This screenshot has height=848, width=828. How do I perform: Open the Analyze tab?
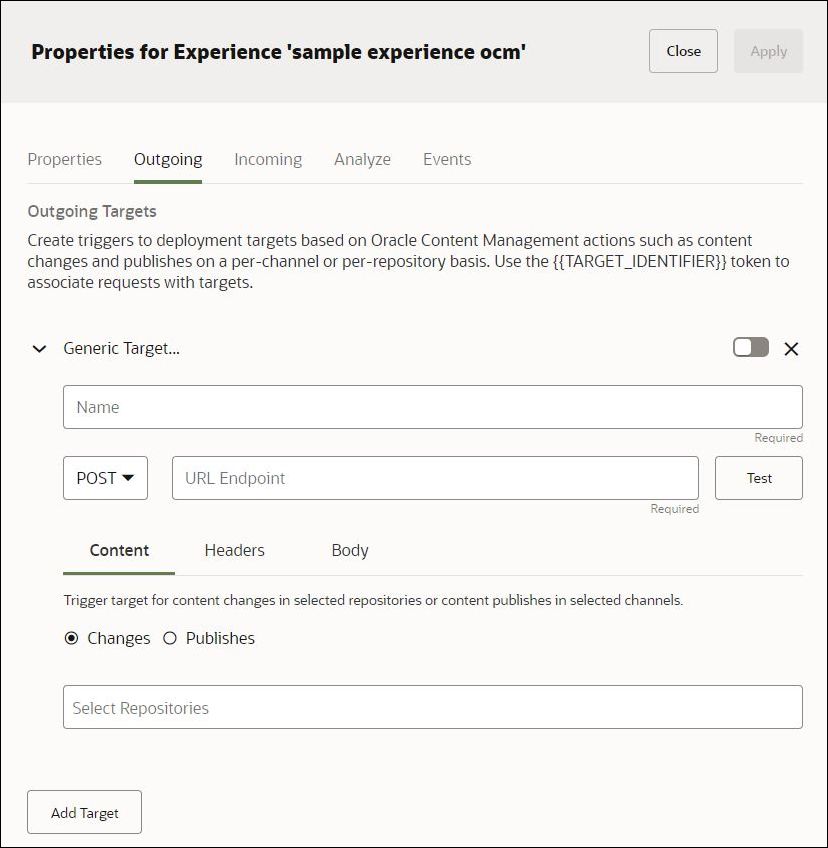(x=362, y=159)
